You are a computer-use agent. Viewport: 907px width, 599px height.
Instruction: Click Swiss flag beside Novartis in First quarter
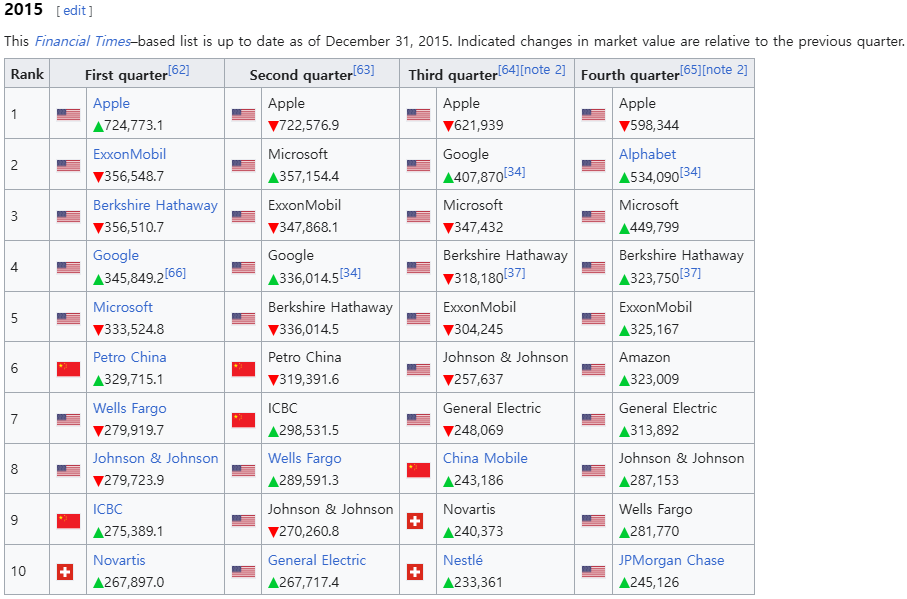(x=65, y=572)
